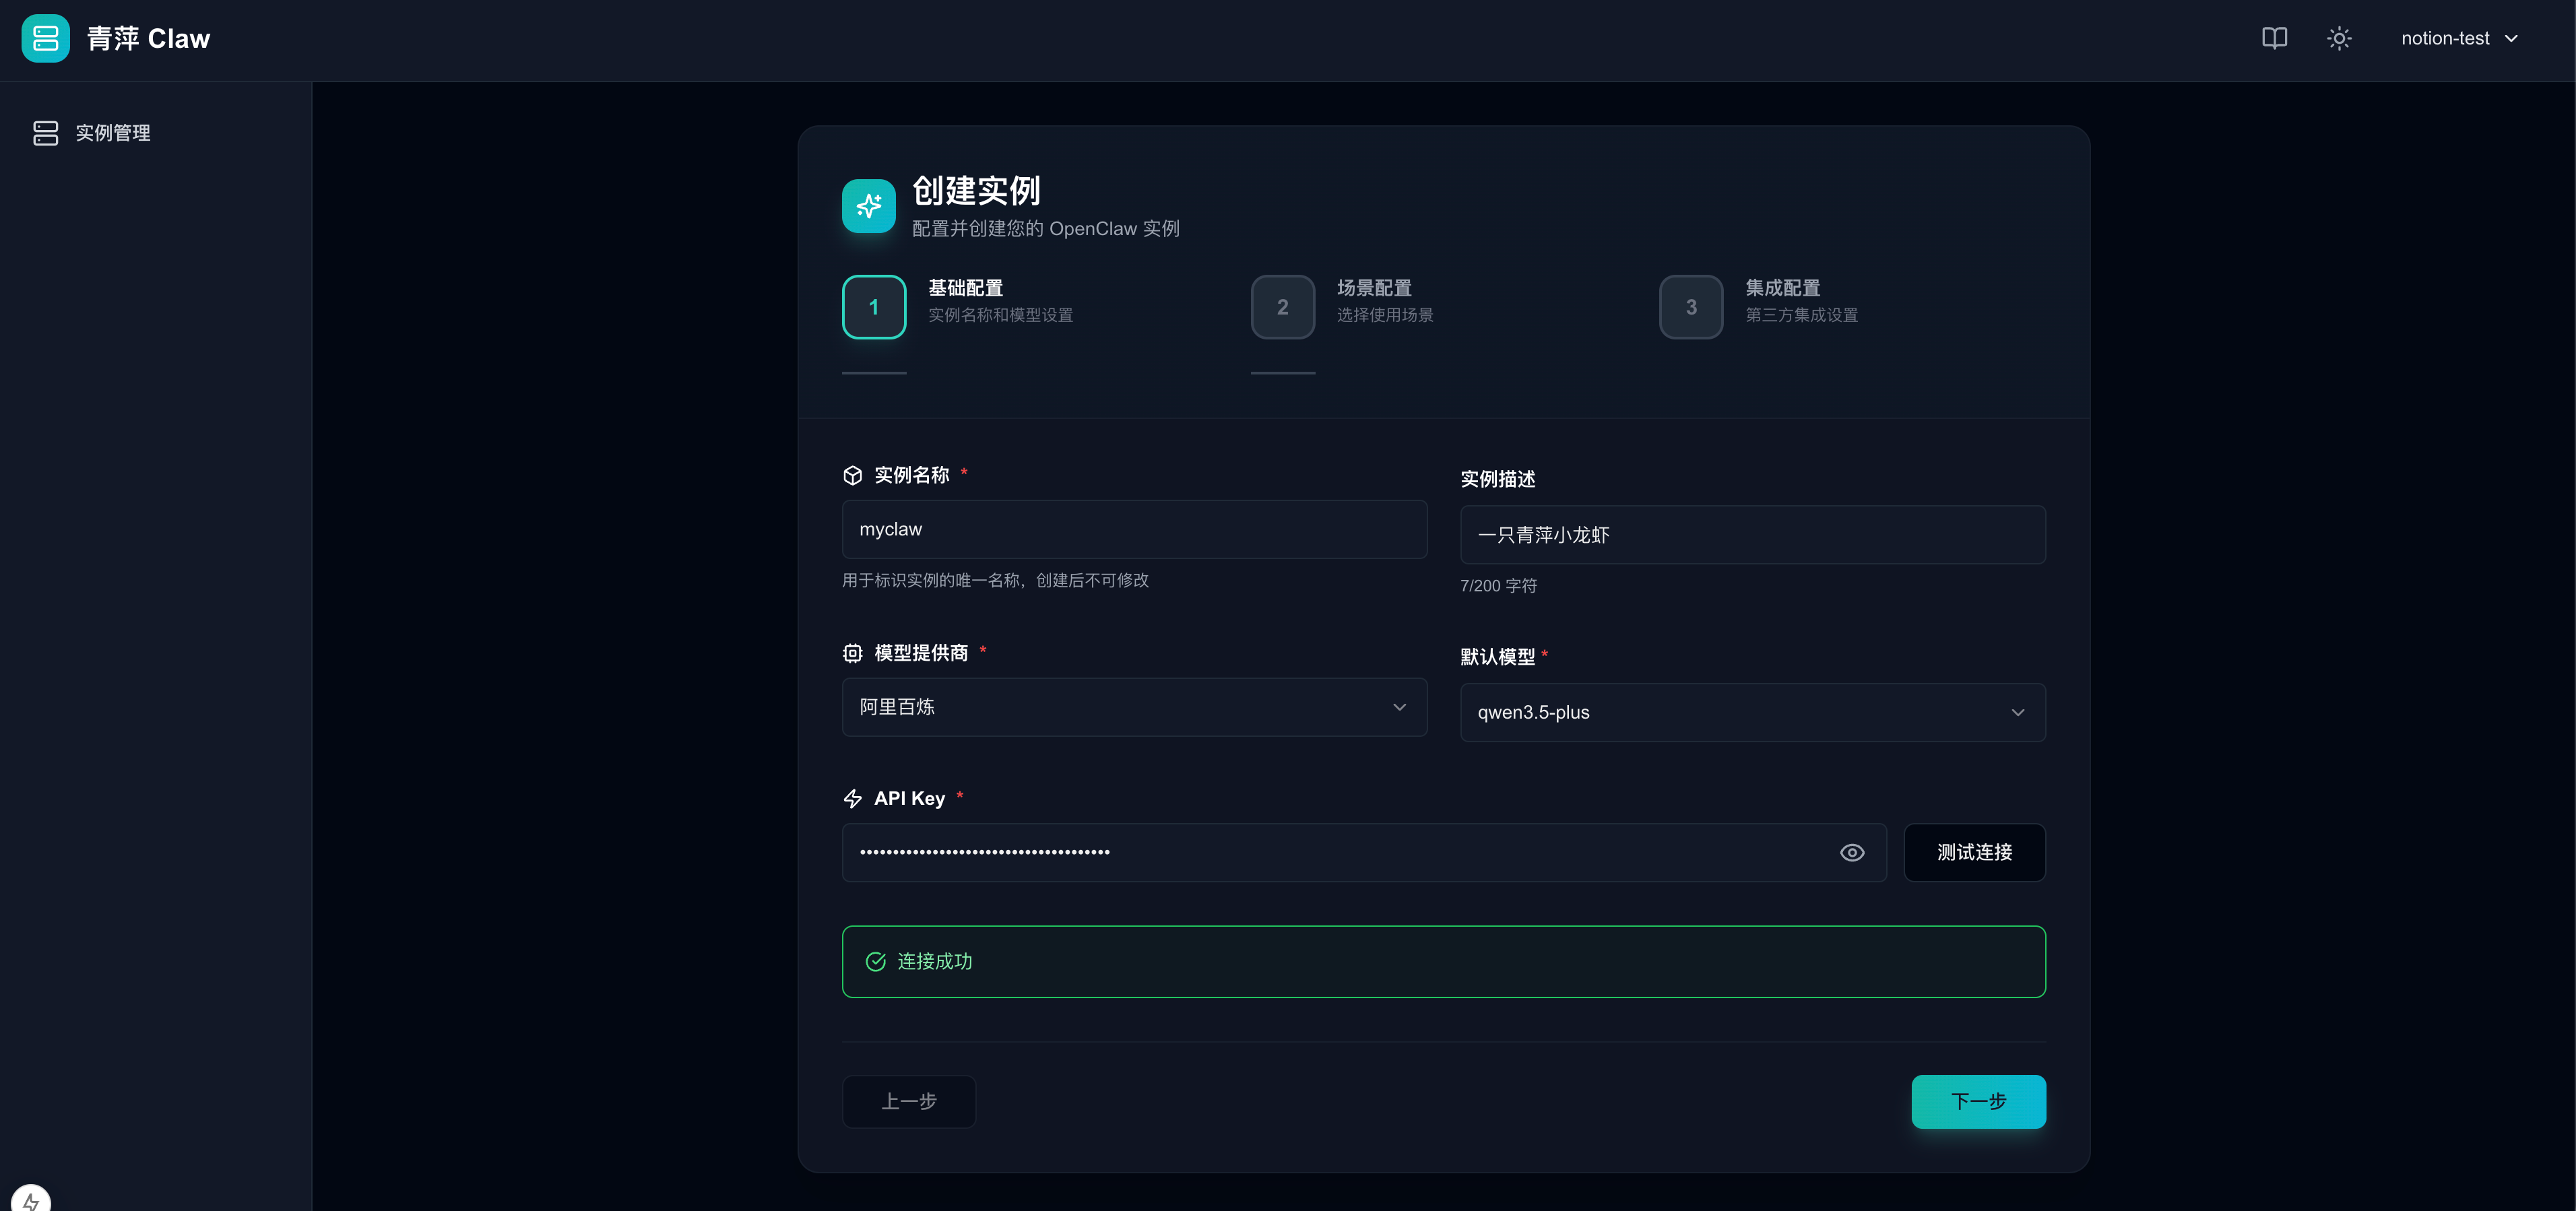Click the bolt icon beside API Key
The image size is (2576, 1211).
[x=852, y=798]
